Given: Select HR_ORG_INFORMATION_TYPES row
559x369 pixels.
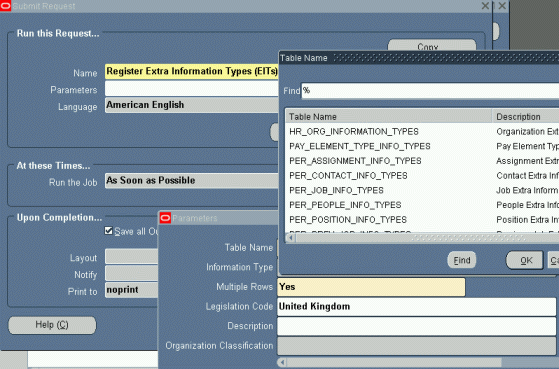Looking at the screenshot, I should 422,132.
